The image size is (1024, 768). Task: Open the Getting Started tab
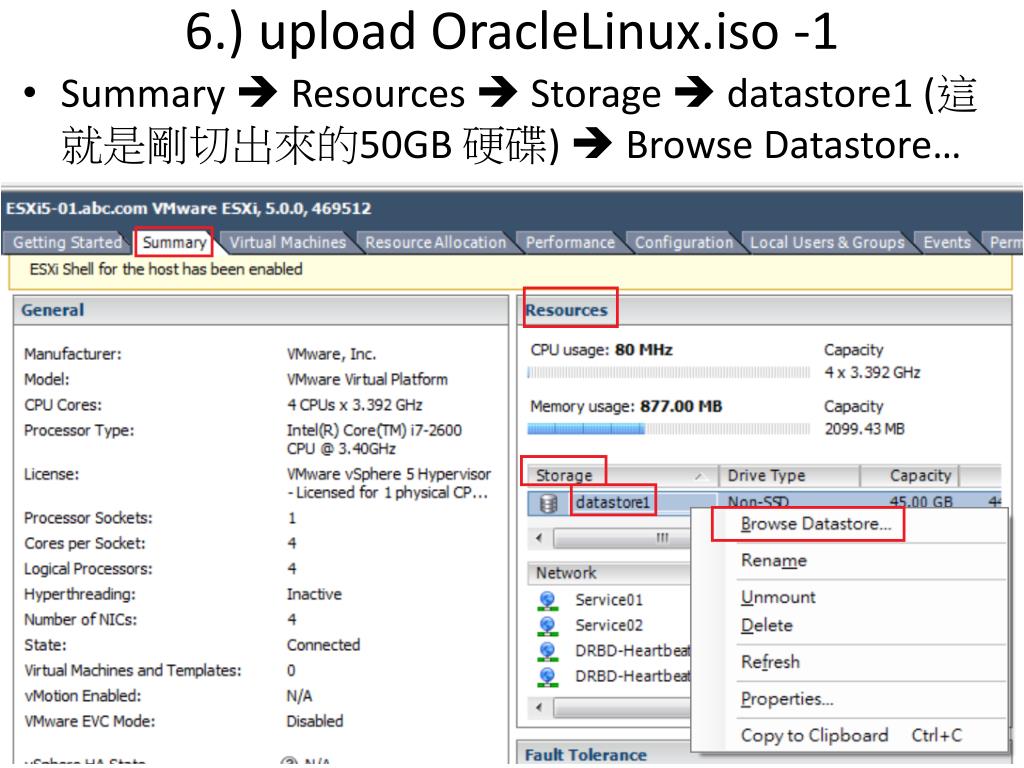coord(67,242)
